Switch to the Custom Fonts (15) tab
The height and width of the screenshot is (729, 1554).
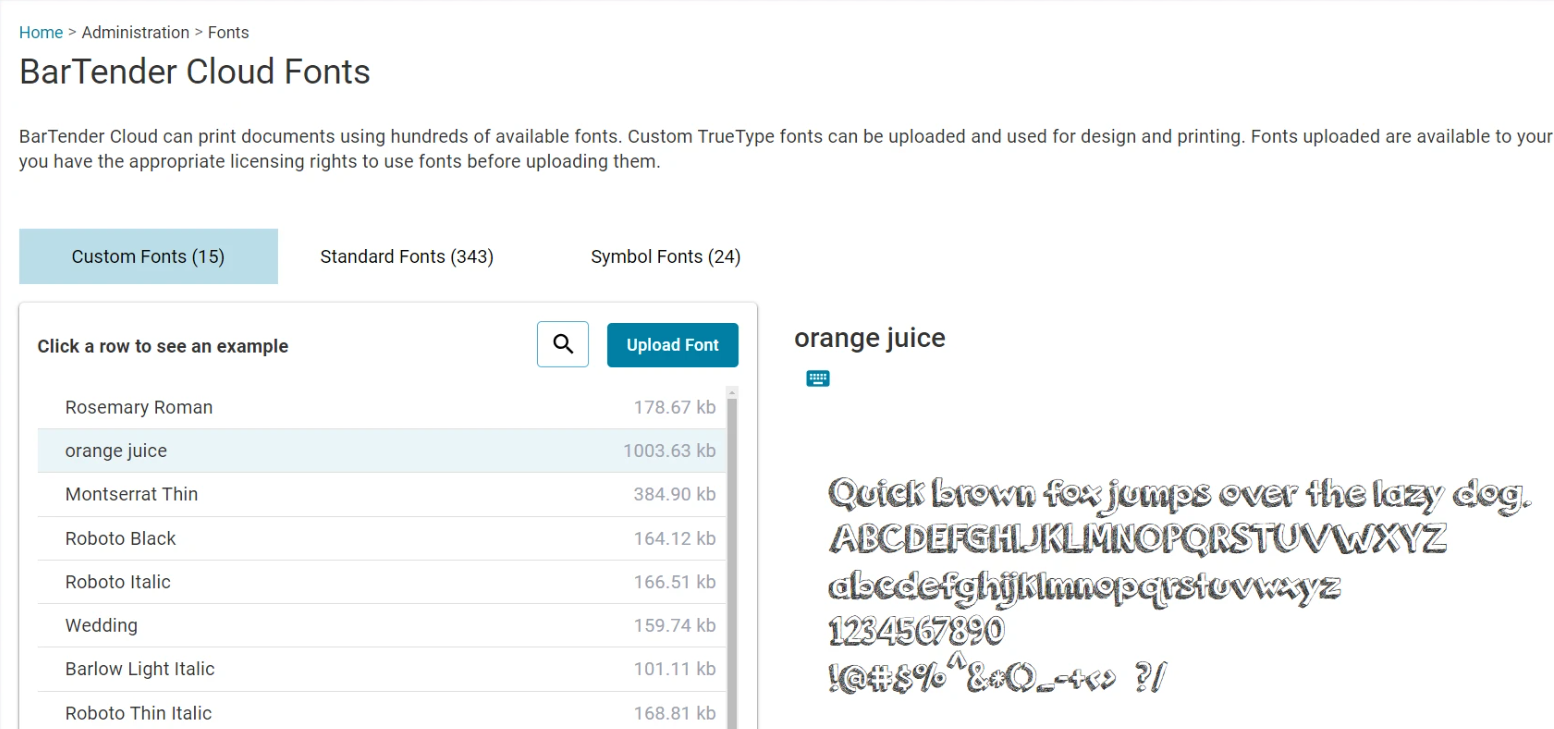(148, 257)
